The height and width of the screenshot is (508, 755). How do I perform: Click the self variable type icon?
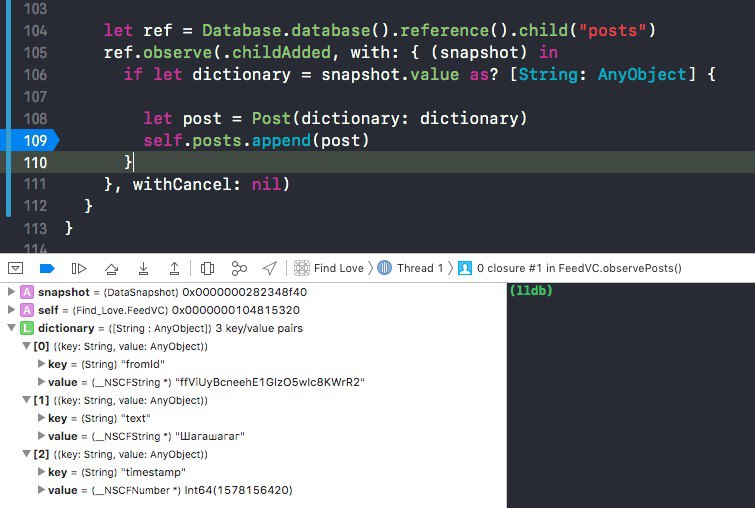pyautogui.click(x=27, y=310)
